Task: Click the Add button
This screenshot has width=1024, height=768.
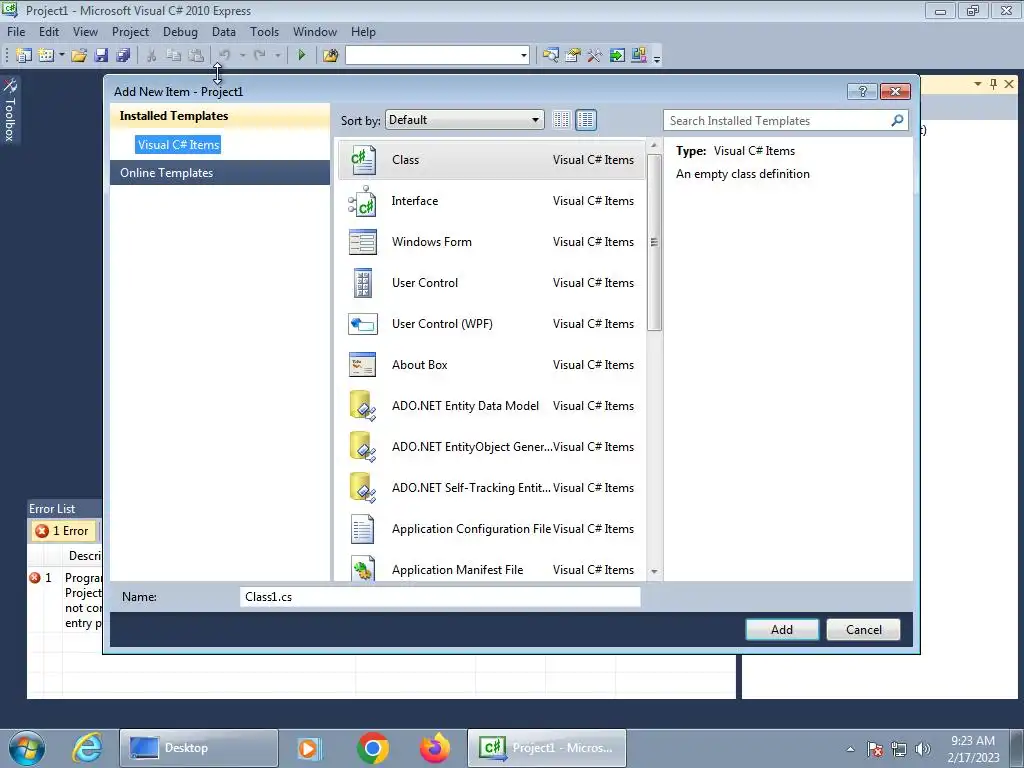Action: pos(782,630)
